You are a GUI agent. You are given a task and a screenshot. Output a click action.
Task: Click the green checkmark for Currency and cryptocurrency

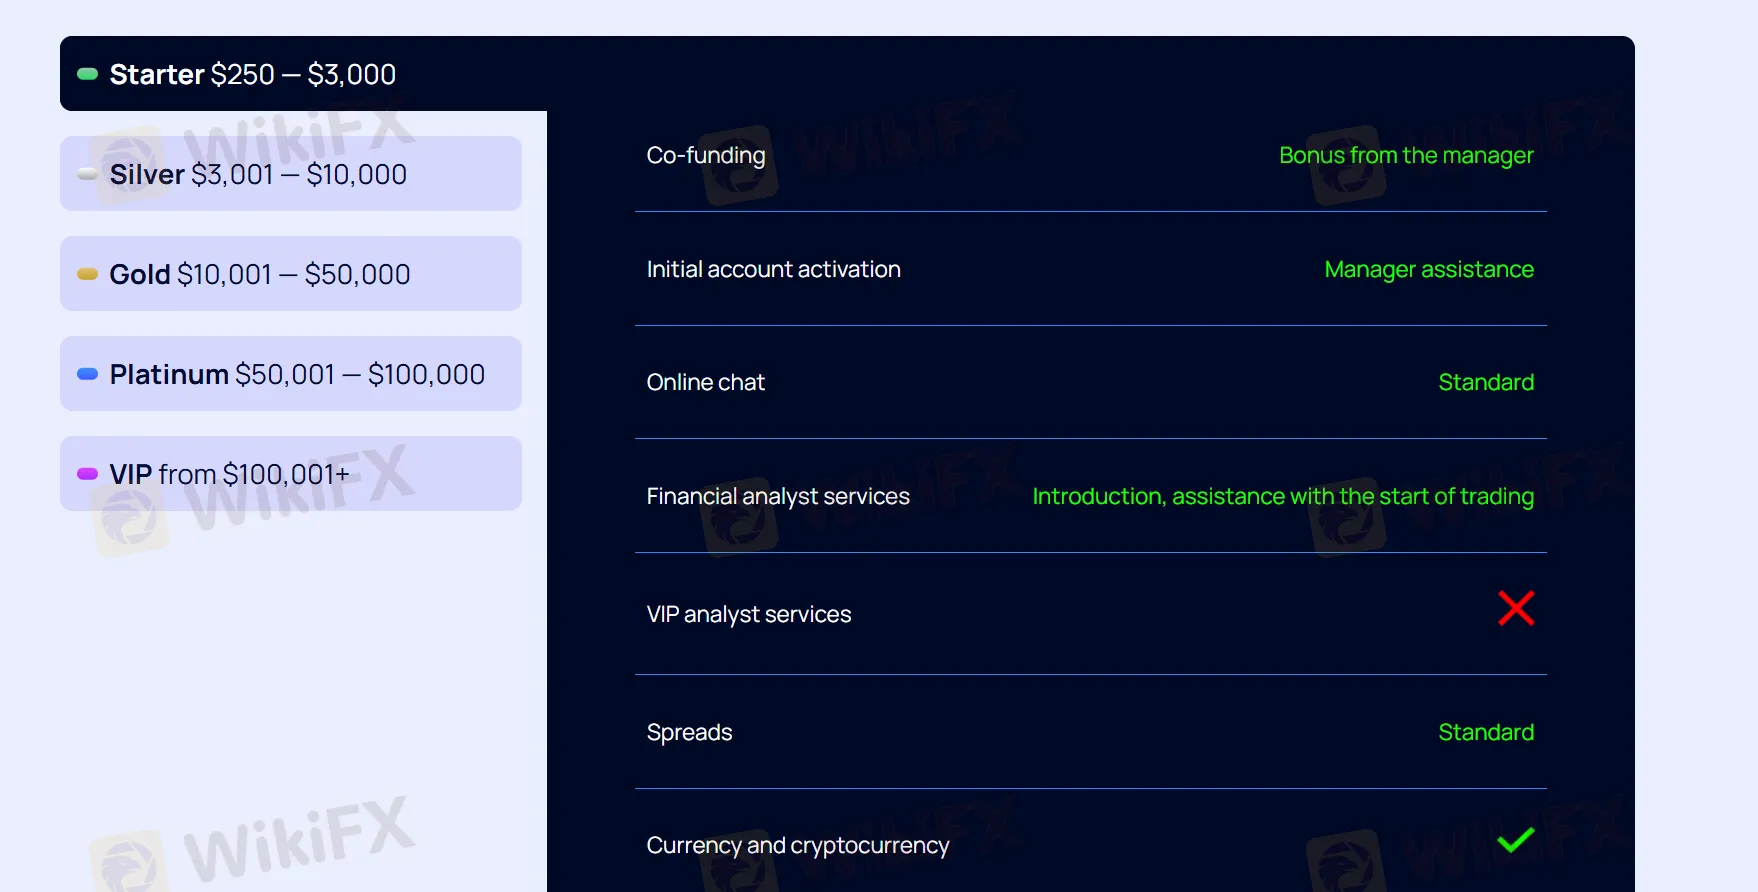(1516, 841)
